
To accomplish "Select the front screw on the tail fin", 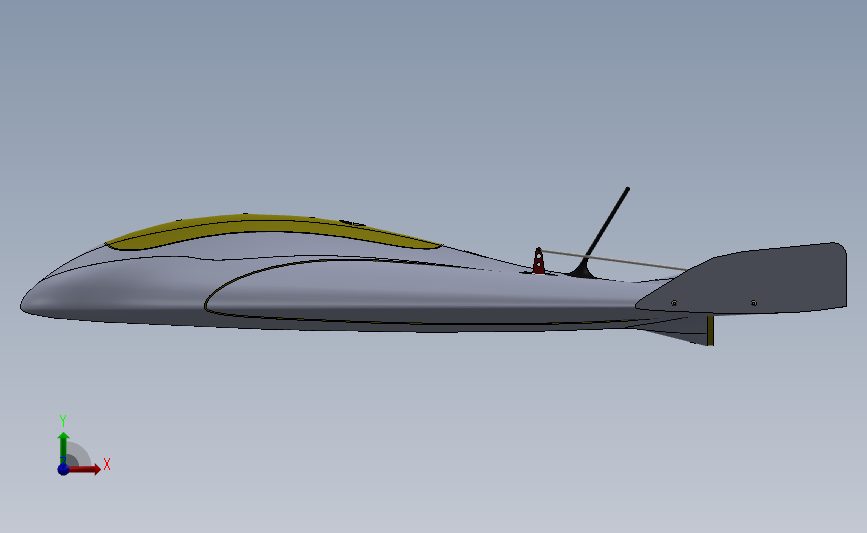I will coord(674,303).
